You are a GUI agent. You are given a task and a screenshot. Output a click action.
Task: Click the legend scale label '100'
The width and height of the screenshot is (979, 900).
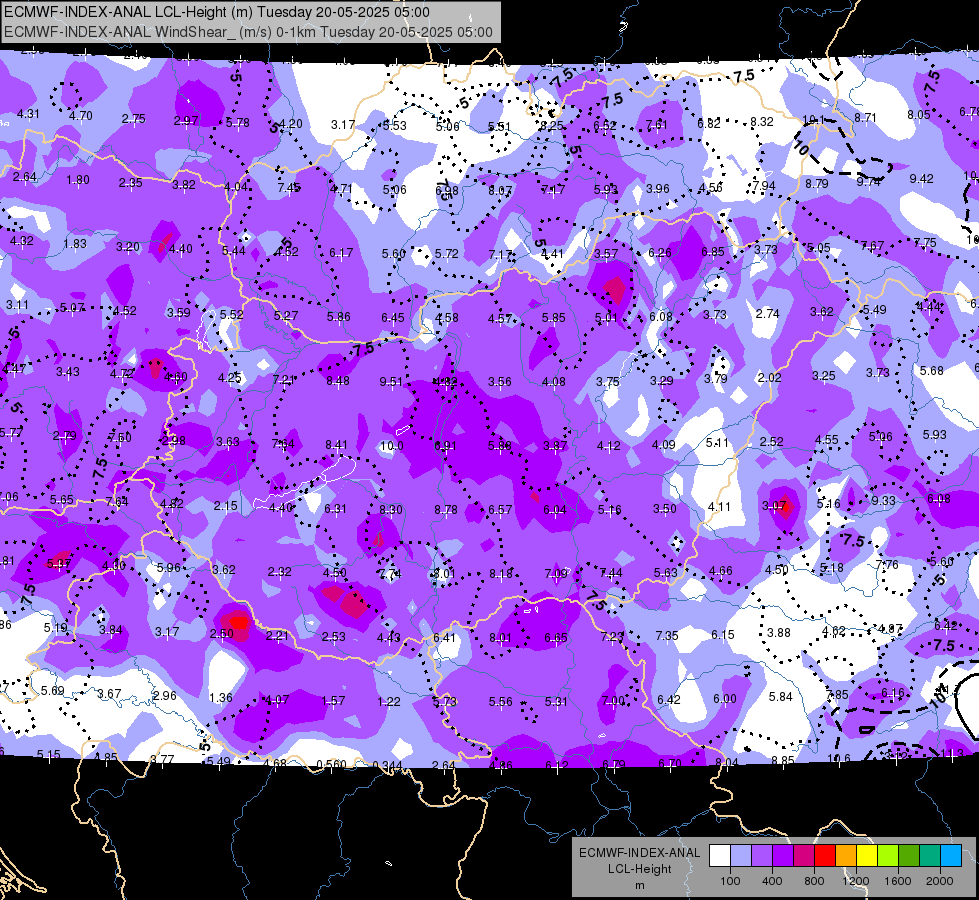(x=730, y=881)
